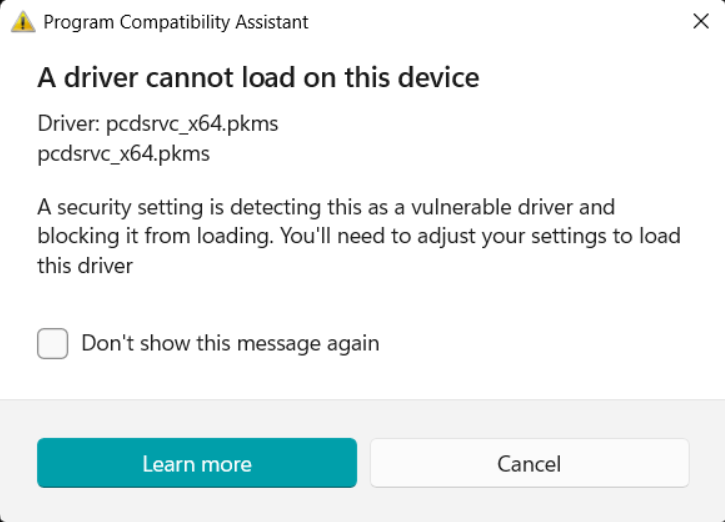This screenshot has width=725, height=522.
Task: Dismiss the dialog with Cancel
Action: tap(529, 464)
